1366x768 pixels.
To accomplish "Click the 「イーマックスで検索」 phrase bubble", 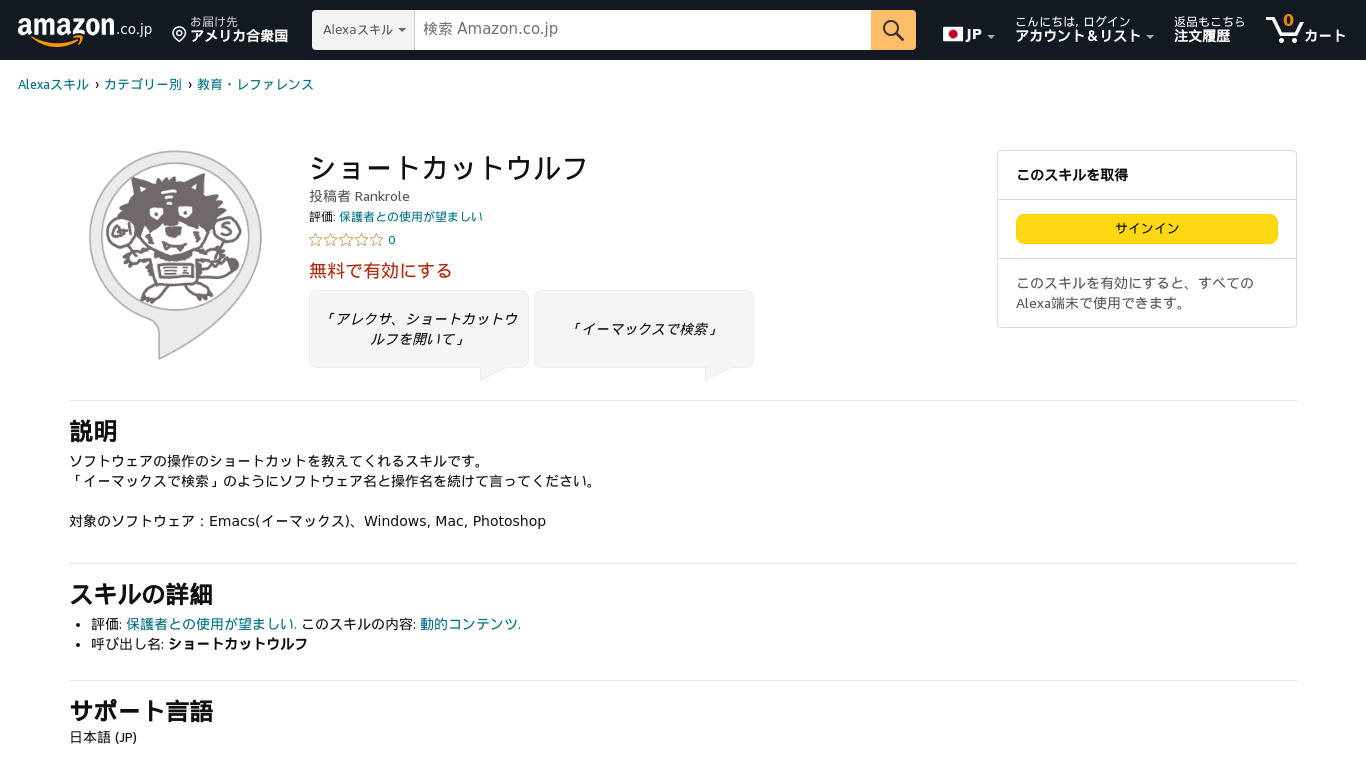I will 644,329.
